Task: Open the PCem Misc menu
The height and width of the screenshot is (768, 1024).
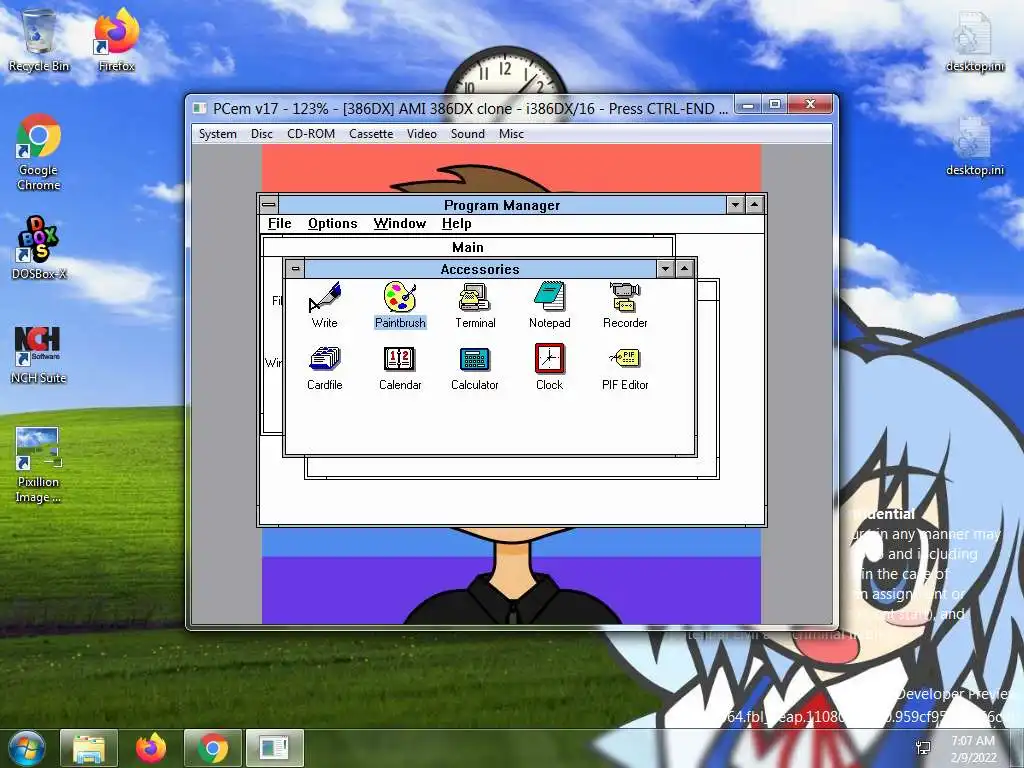Action: [x=511, y=134]
